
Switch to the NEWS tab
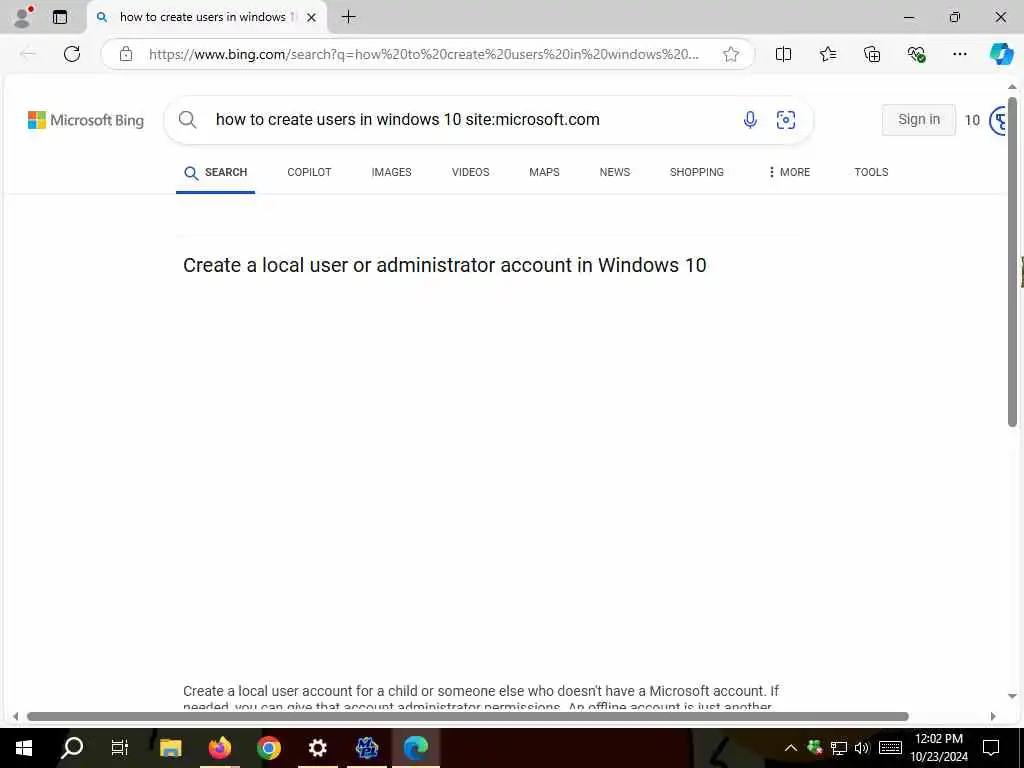[x=615, y=172]
